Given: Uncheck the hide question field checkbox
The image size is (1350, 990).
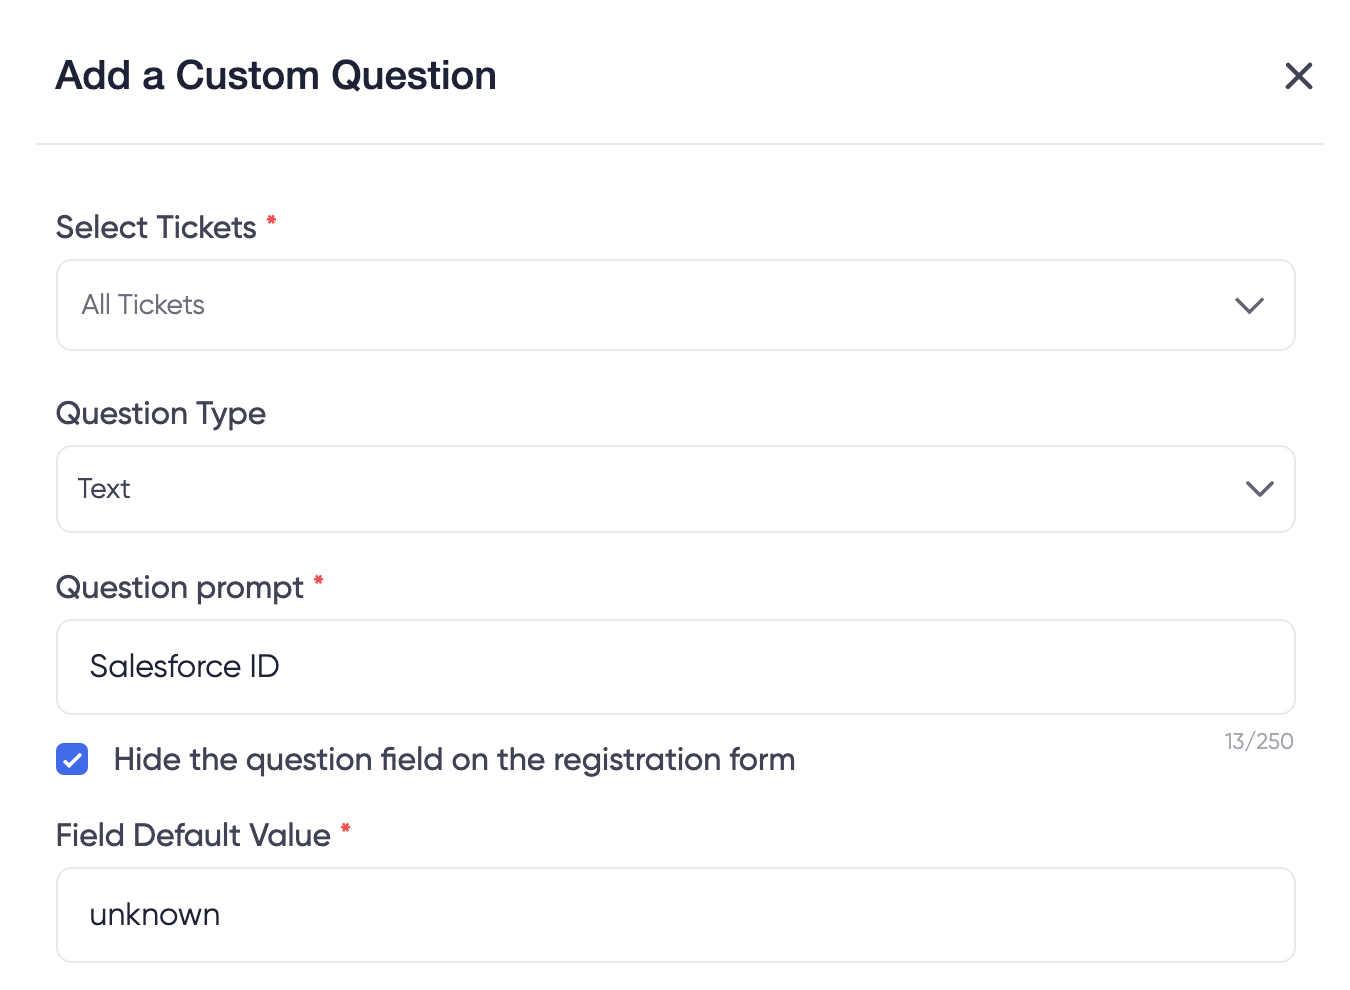Looking at the screenshot, I should pyautogui.click(x=72, y=760).
